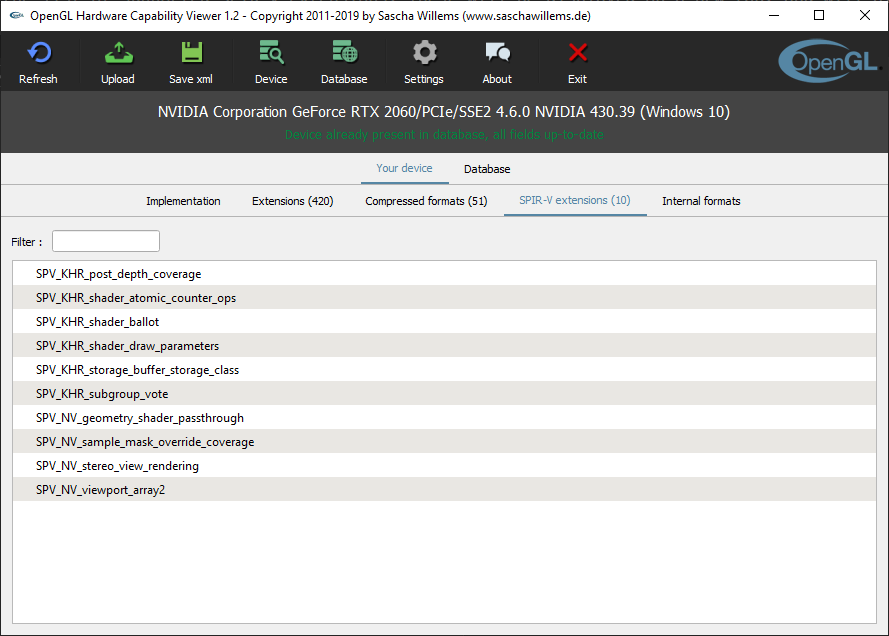Show the About dialog icon
Viewport: 889px width, 636px height.
pos(497,53)
